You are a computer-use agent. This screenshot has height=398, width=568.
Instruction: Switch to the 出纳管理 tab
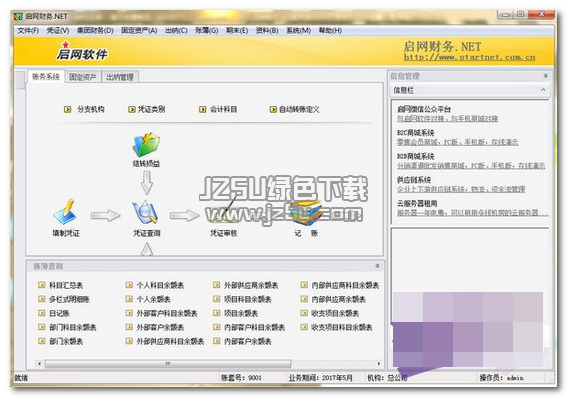click(120, 77)
